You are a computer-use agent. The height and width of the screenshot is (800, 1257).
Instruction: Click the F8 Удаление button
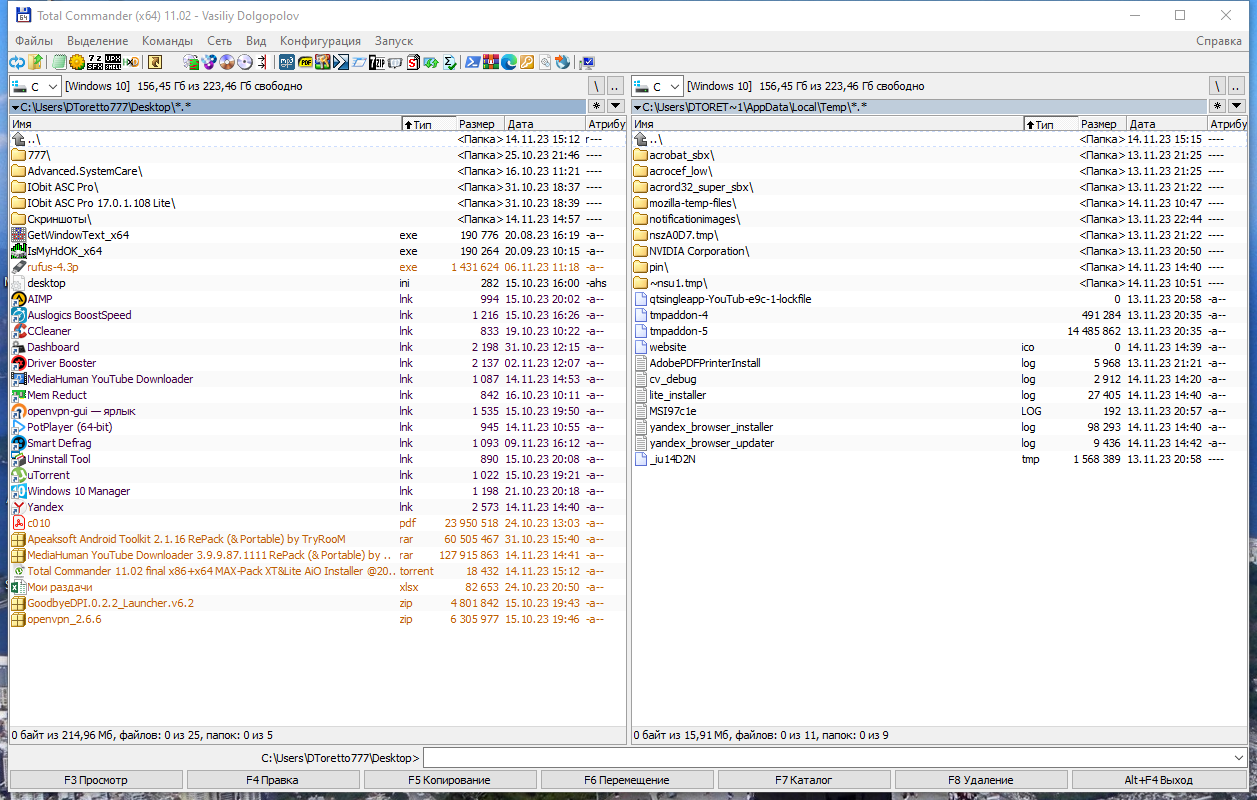[980, 780]
